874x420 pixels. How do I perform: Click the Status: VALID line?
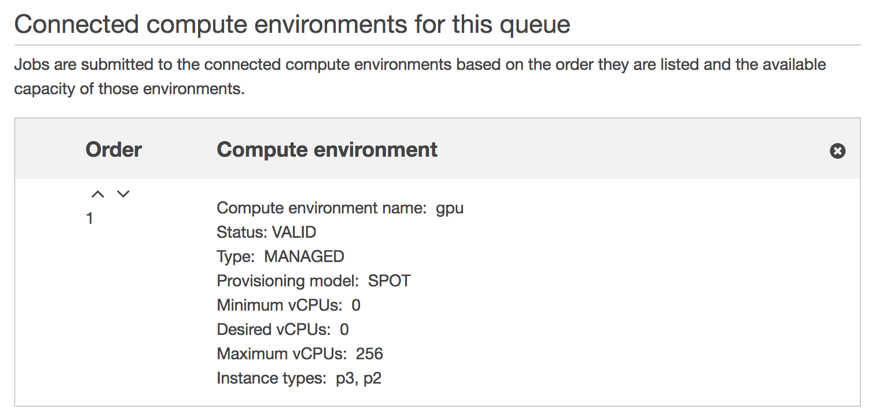coord(267,232)
